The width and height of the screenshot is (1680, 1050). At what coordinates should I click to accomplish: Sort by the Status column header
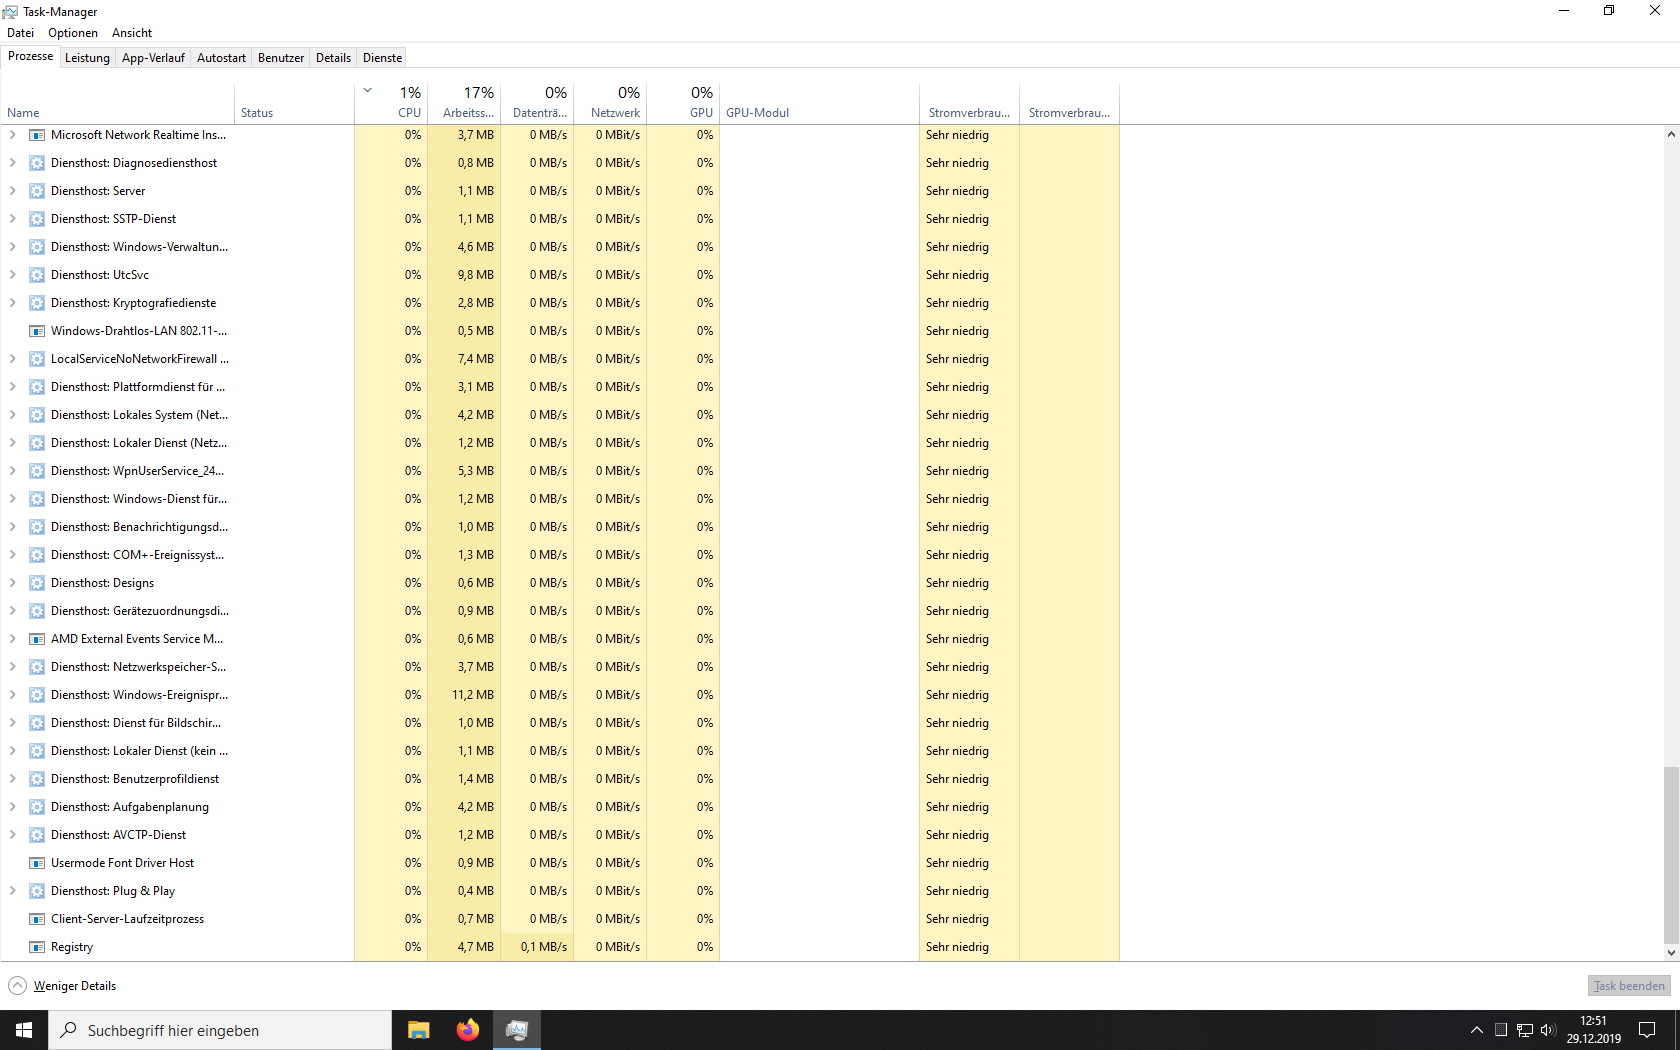pos(294,103)
